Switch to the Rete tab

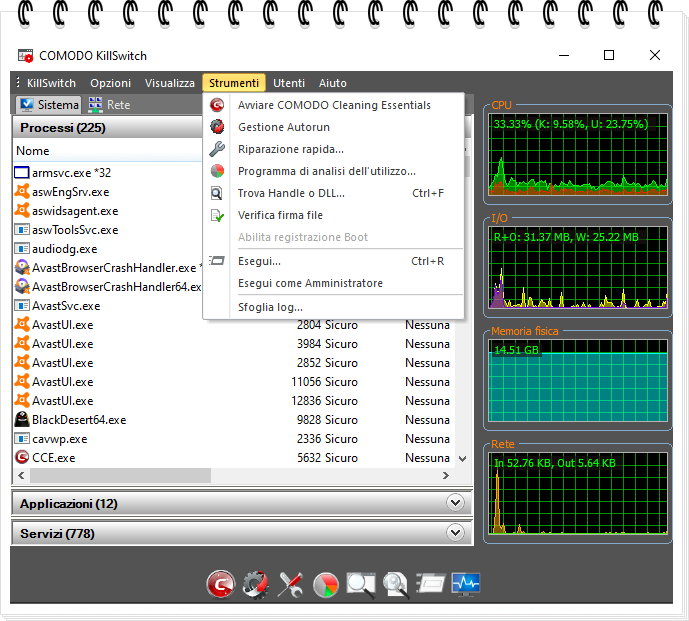109,105
